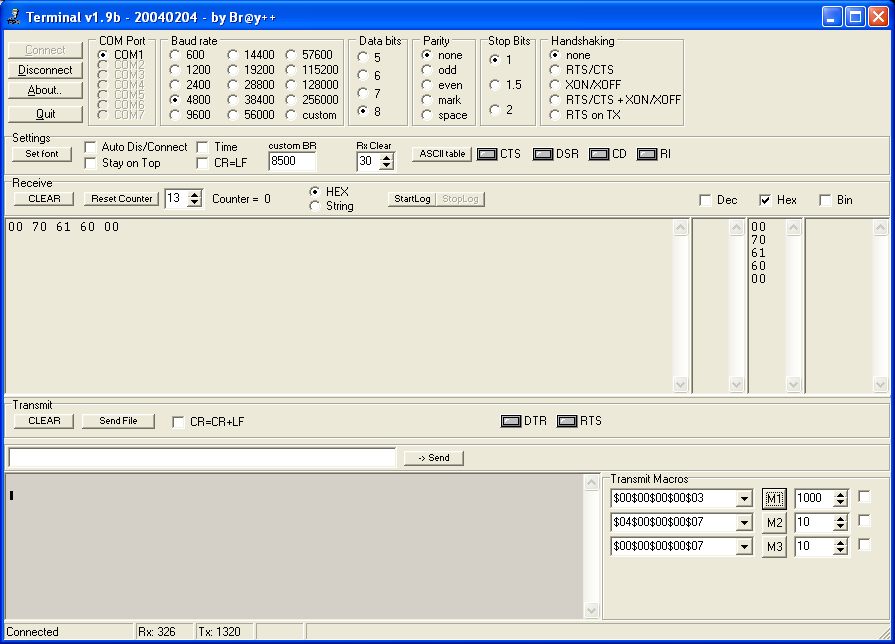Viewport: 895px width, 644px height.
Task: Click the RI status indicator
Action: 647,154
